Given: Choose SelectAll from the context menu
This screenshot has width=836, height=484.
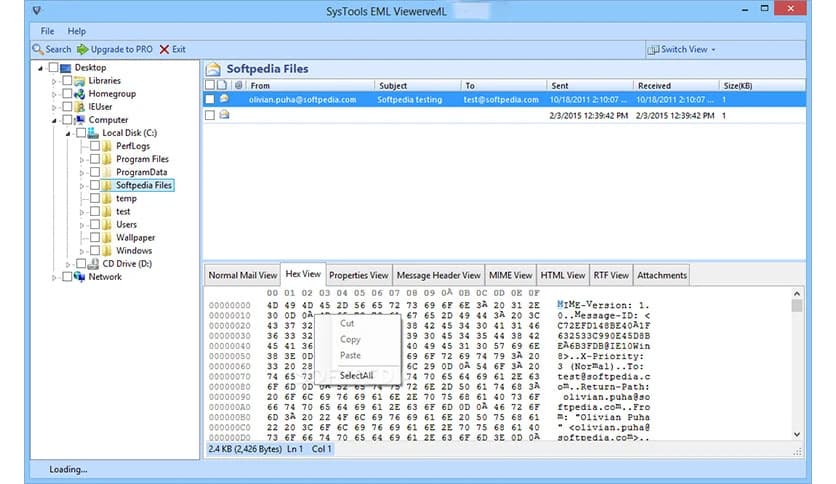Looking at the screenshot, I should pos(357,375).
